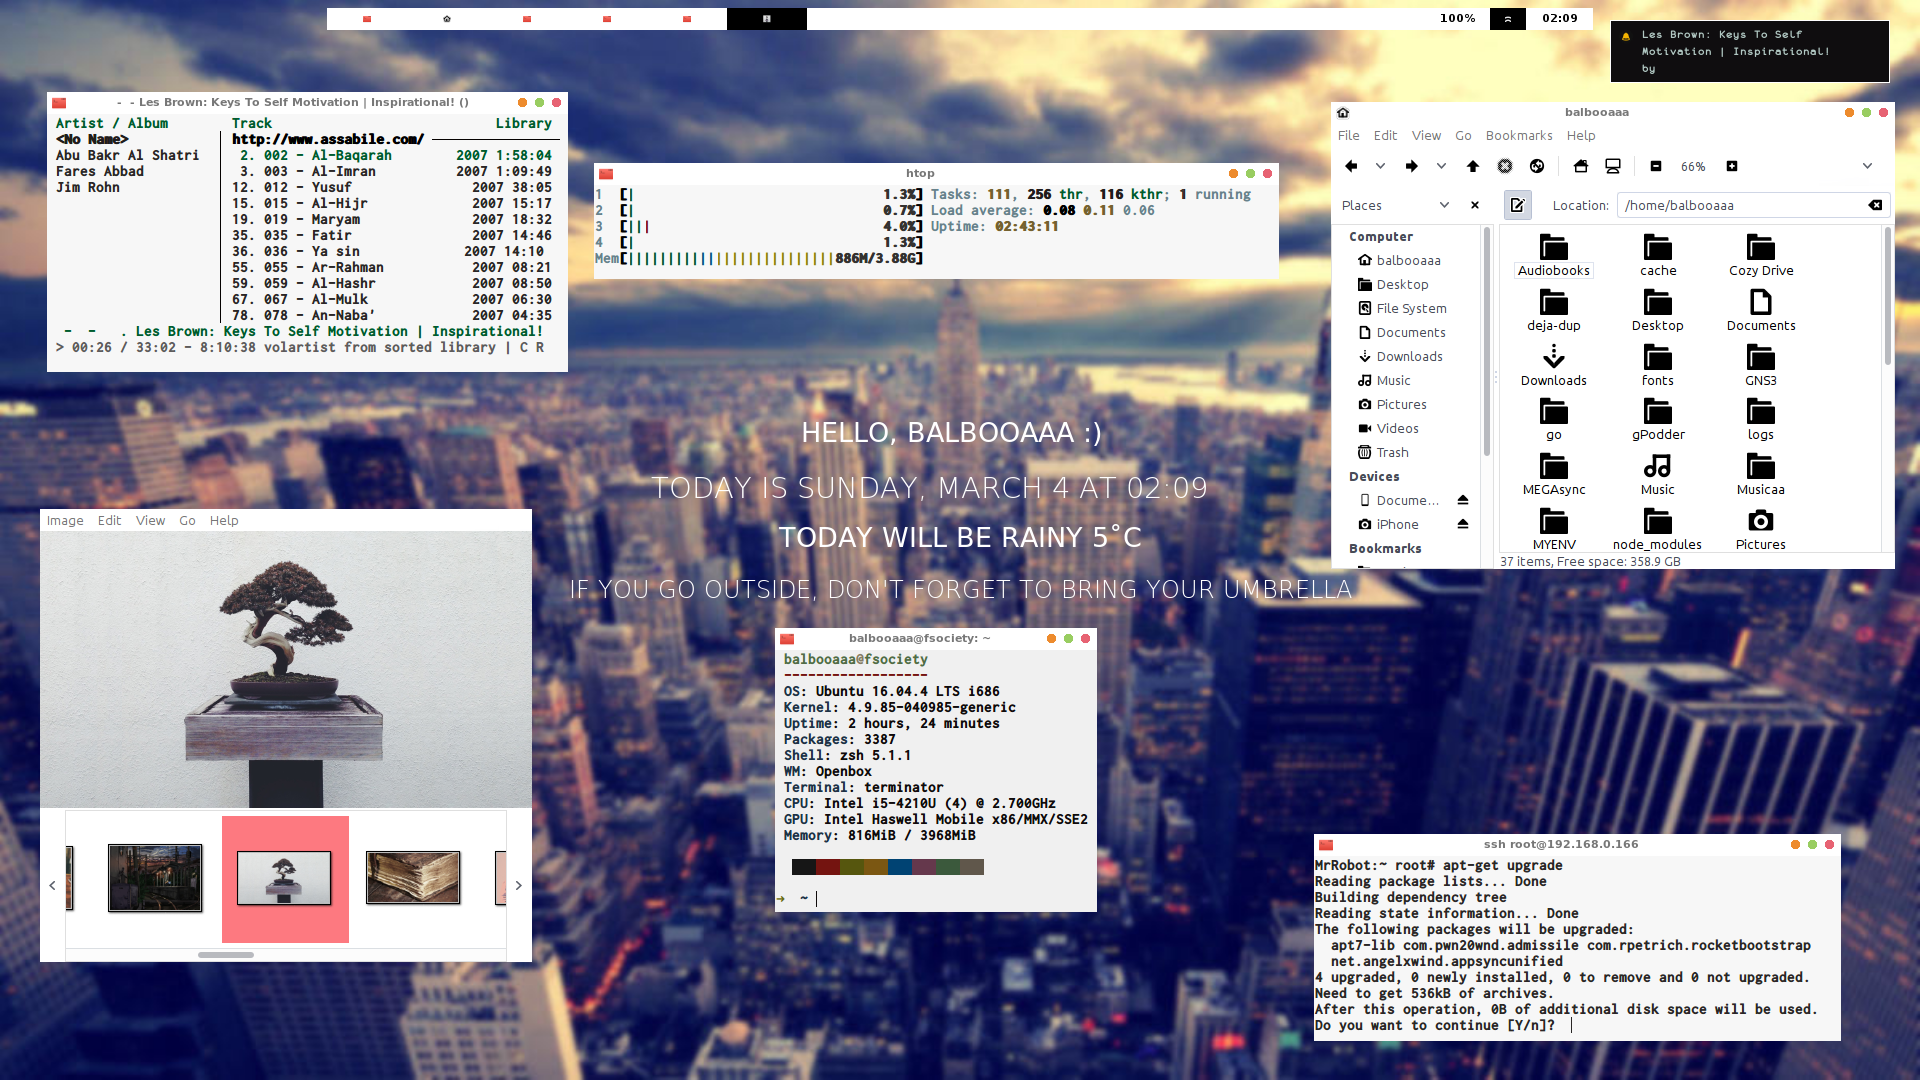This screenshot has height=1080, width=1920.
Task: Select the GNS3 folder icon
Action: 1761,366
